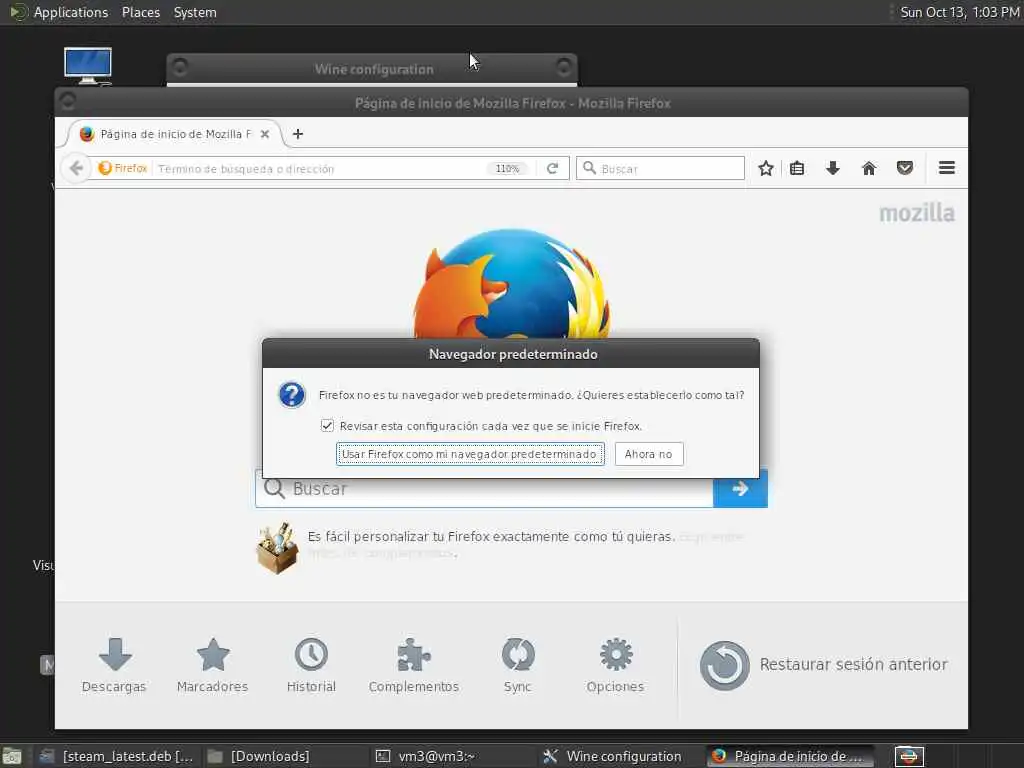Screen dimensions: 1024x768
Task: Click the magnifier icon in toolbar search box
Action: [589, 168]
